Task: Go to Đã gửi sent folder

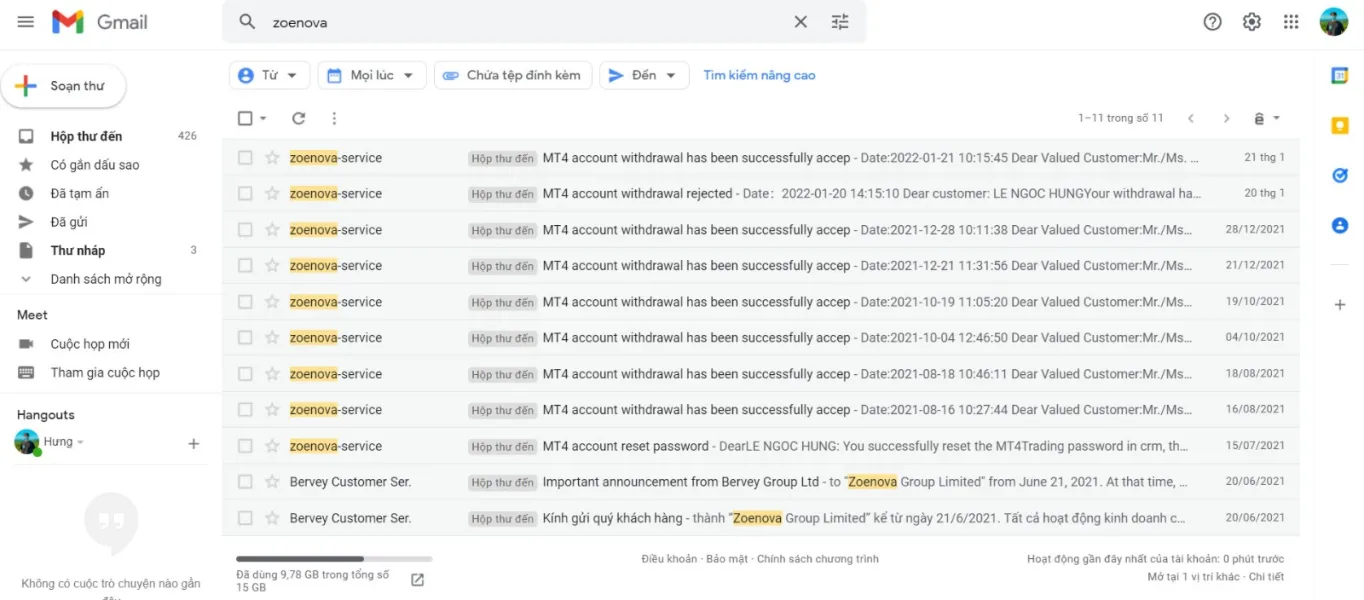Action: 69,222
